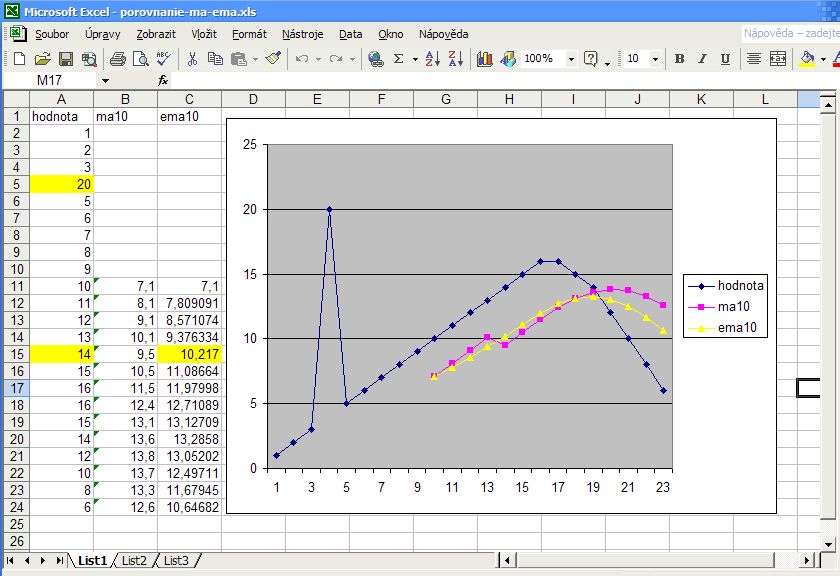Click the fill color bucket icon
This screenshot has height=576, width=840.
coord(807,58)
